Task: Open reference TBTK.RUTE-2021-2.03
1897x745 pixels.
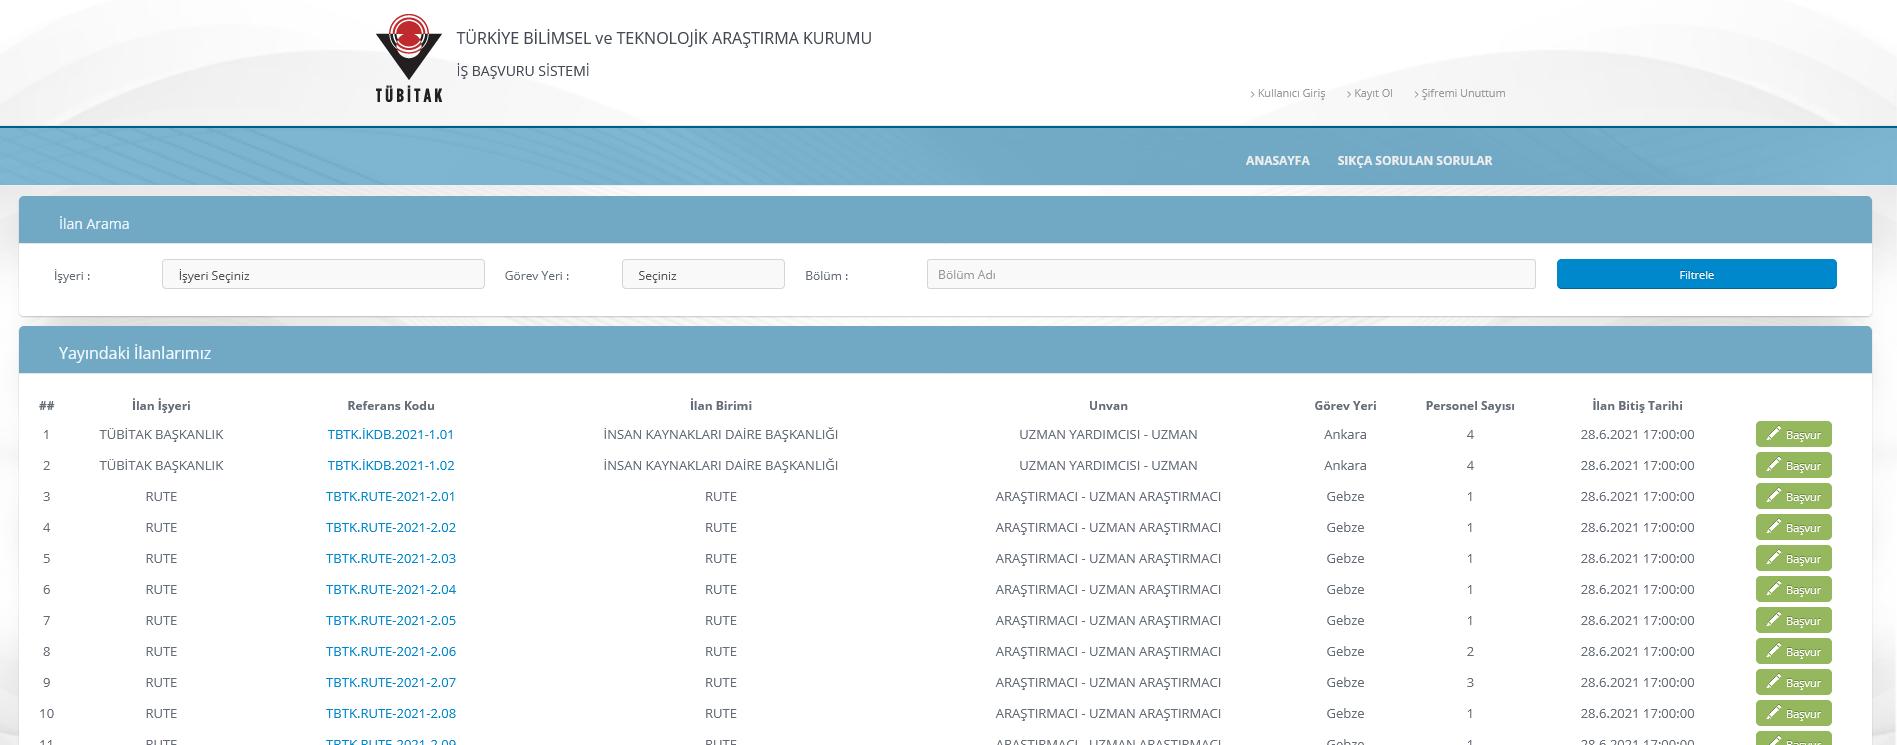Action: [391, 558]
